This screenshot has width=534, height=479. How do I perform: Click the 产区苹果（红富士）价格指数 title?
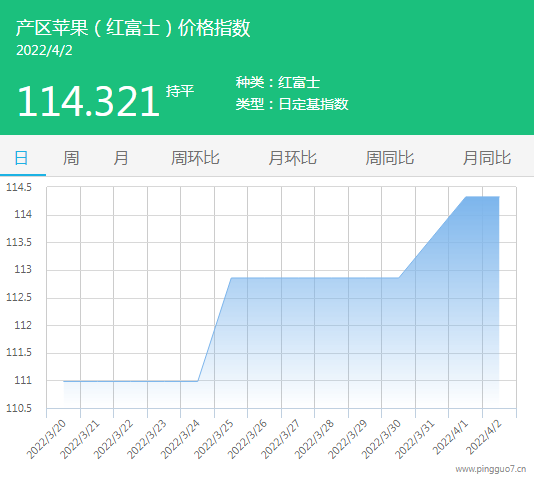coord(133,28)
